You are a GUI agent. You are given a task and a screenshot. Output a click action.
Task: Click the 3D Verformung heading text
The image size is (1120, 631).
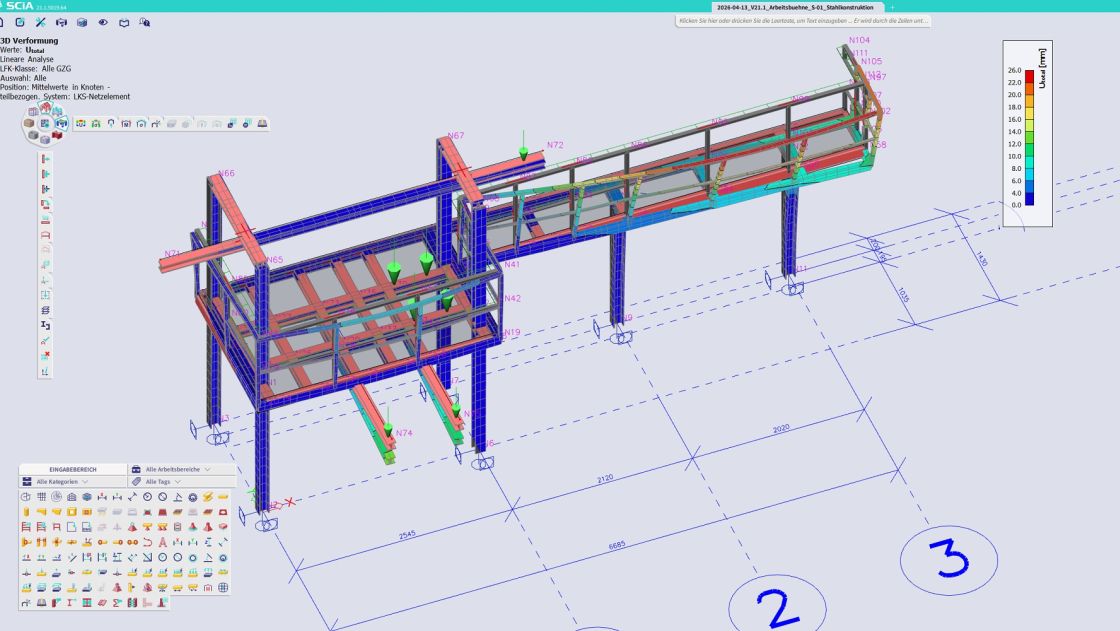pos(29,41)
